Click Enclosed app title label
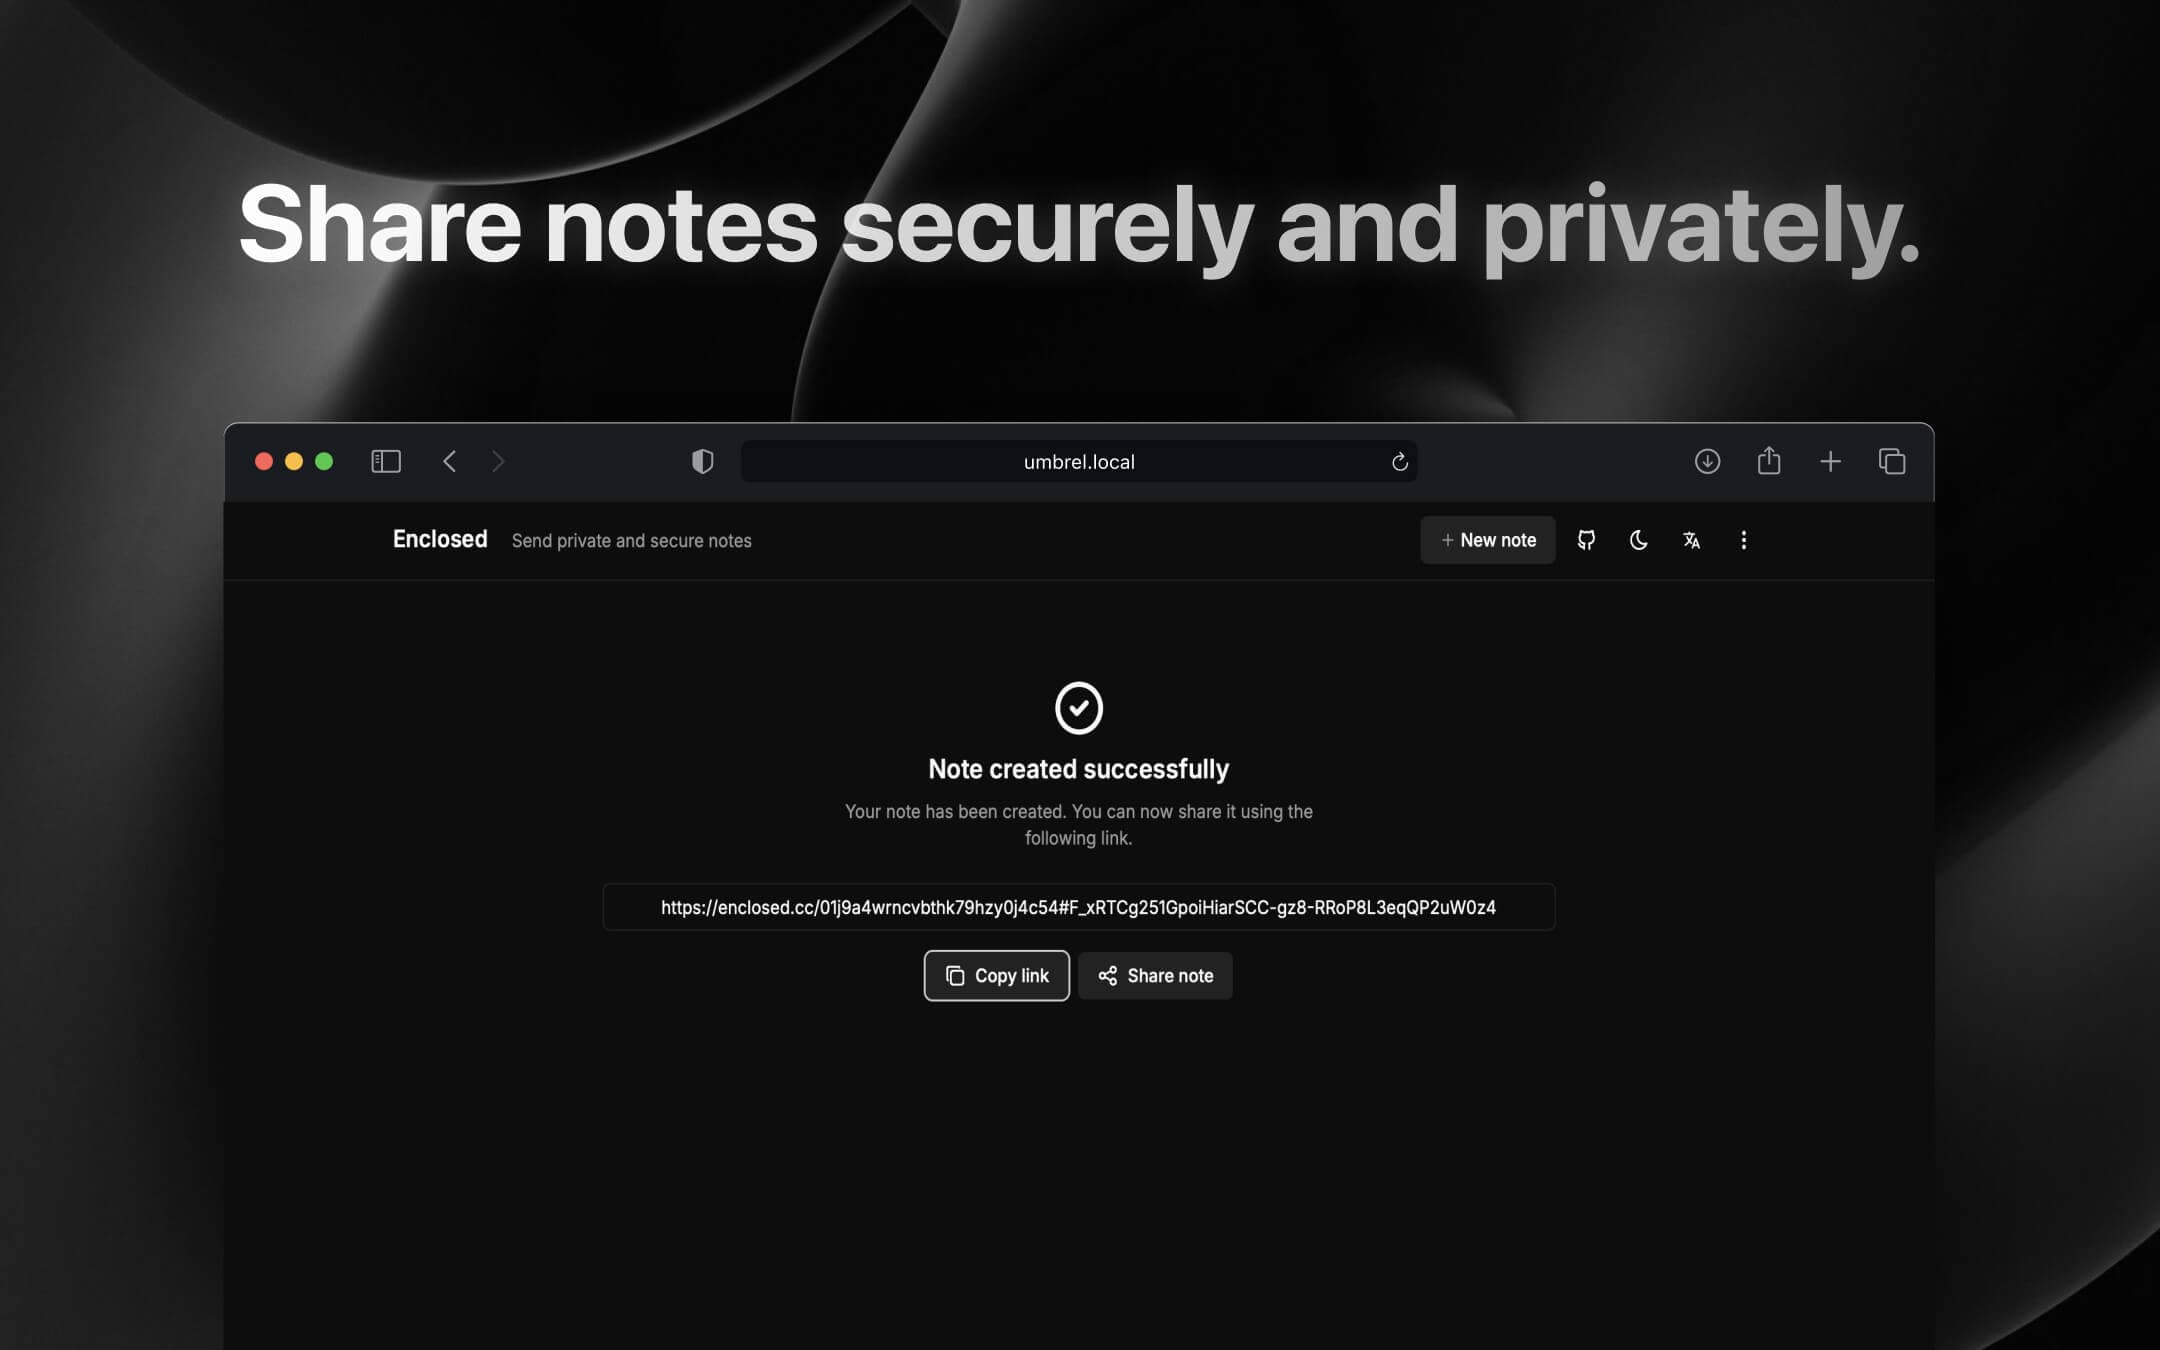Screen dimensions: 2160x1350 [x=439, y=540]
